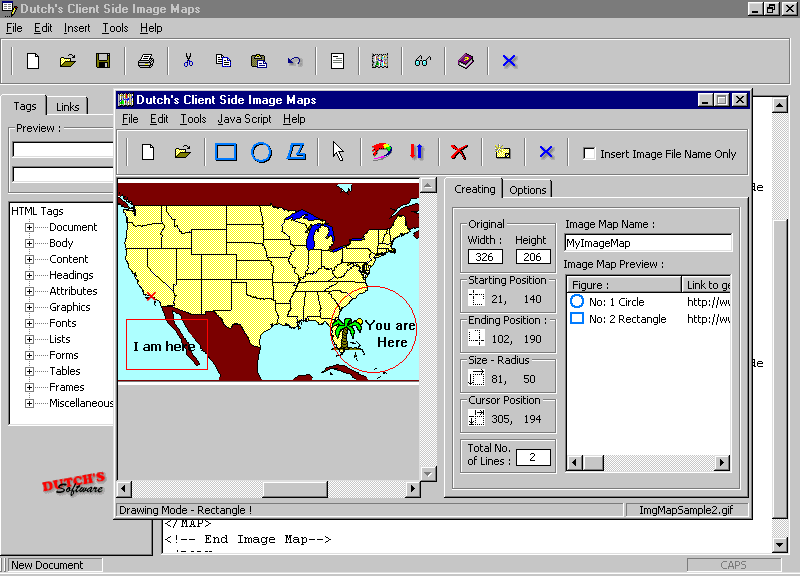Click the Image Map Name input field
Image resolution: width=800 pixels, height=576 pixels.
click(648, 243)
